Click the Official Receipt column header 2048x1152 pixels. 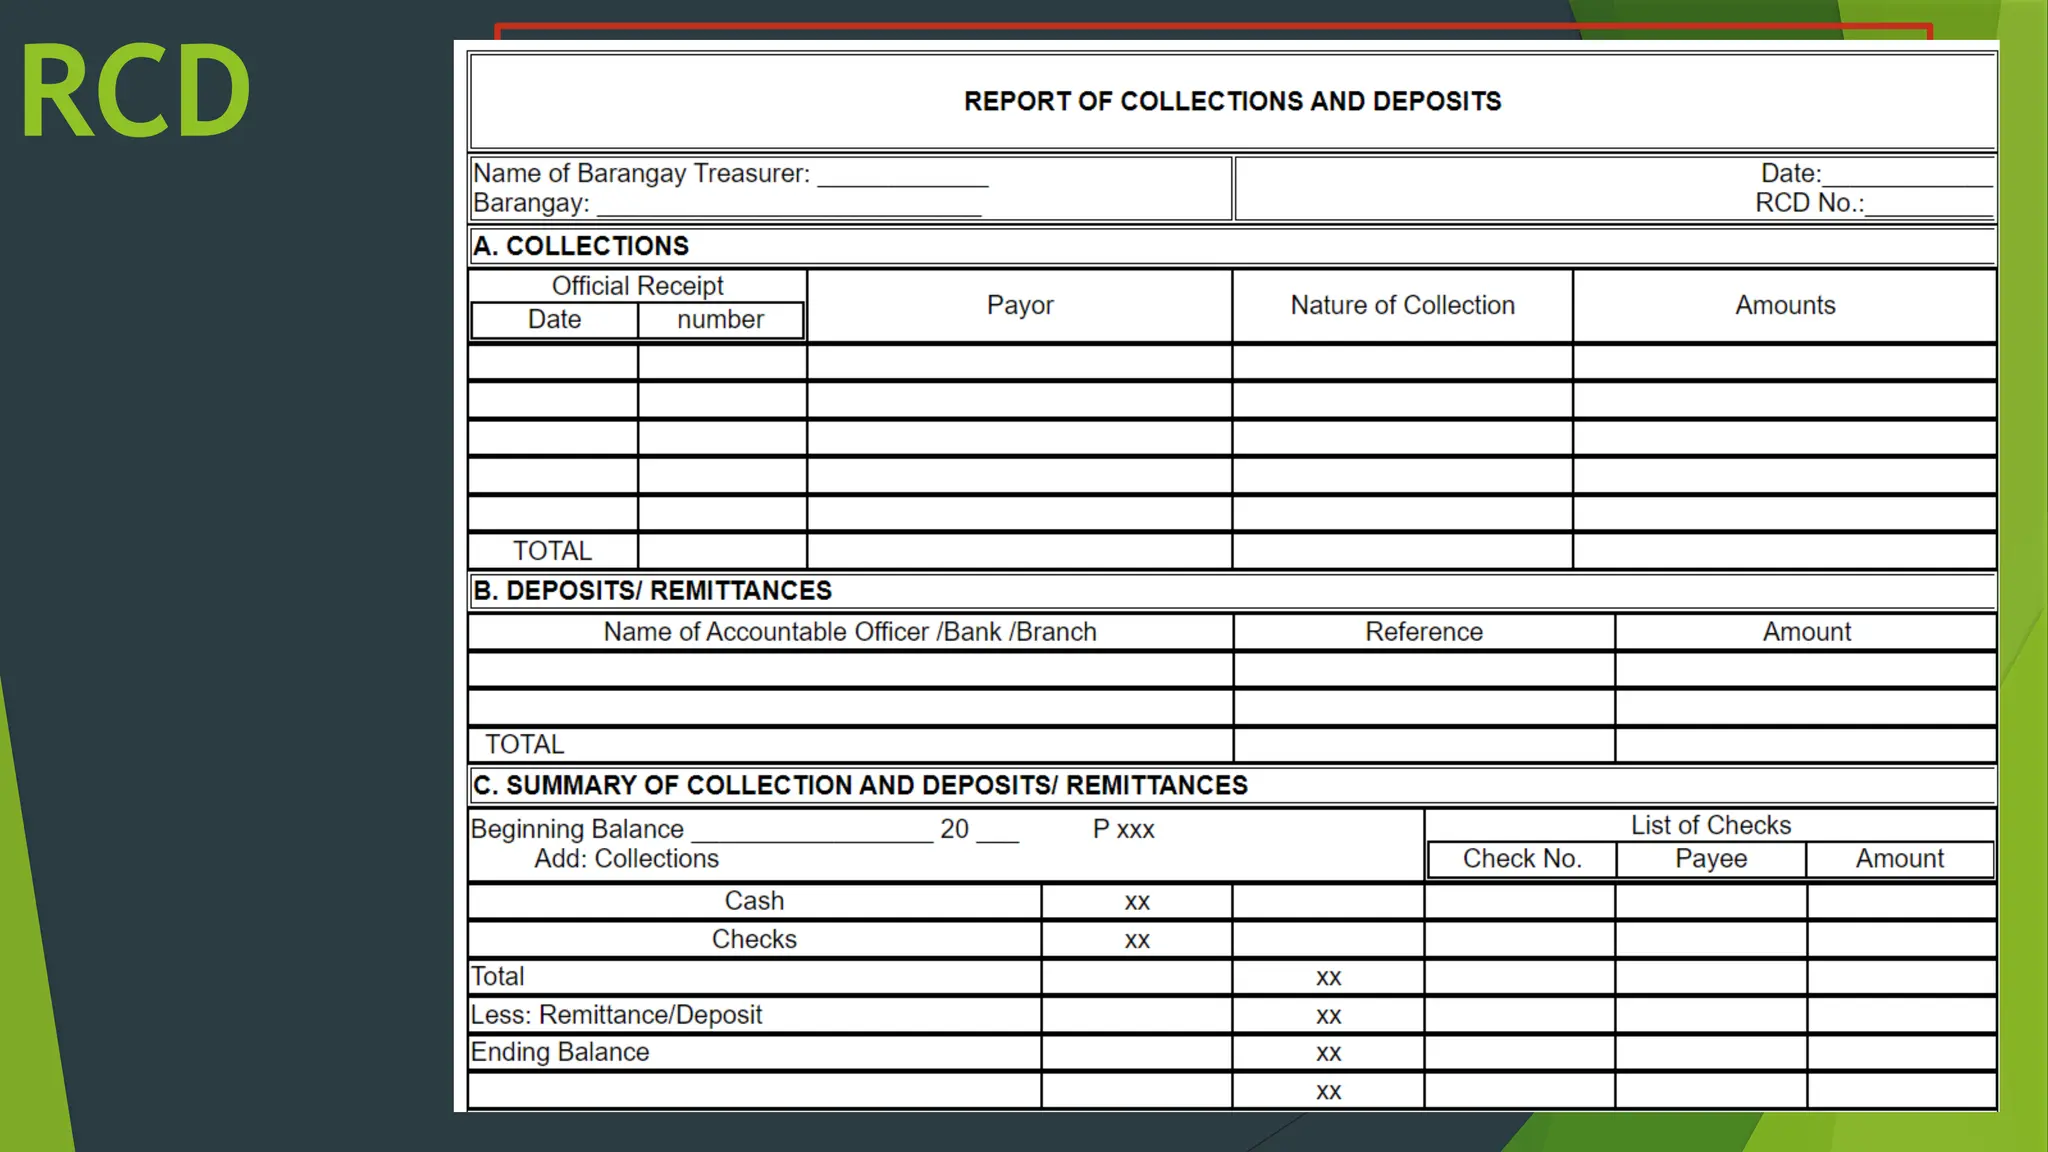637,286
